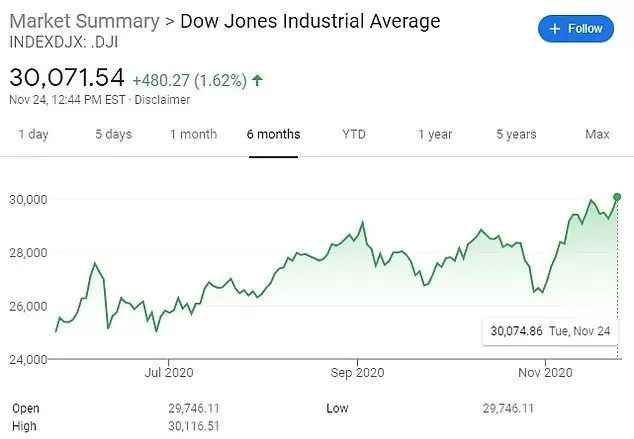The image size is (634, 439).
Task: Click the Follow button
Action: pyautogui.click(x=575, y=29)
